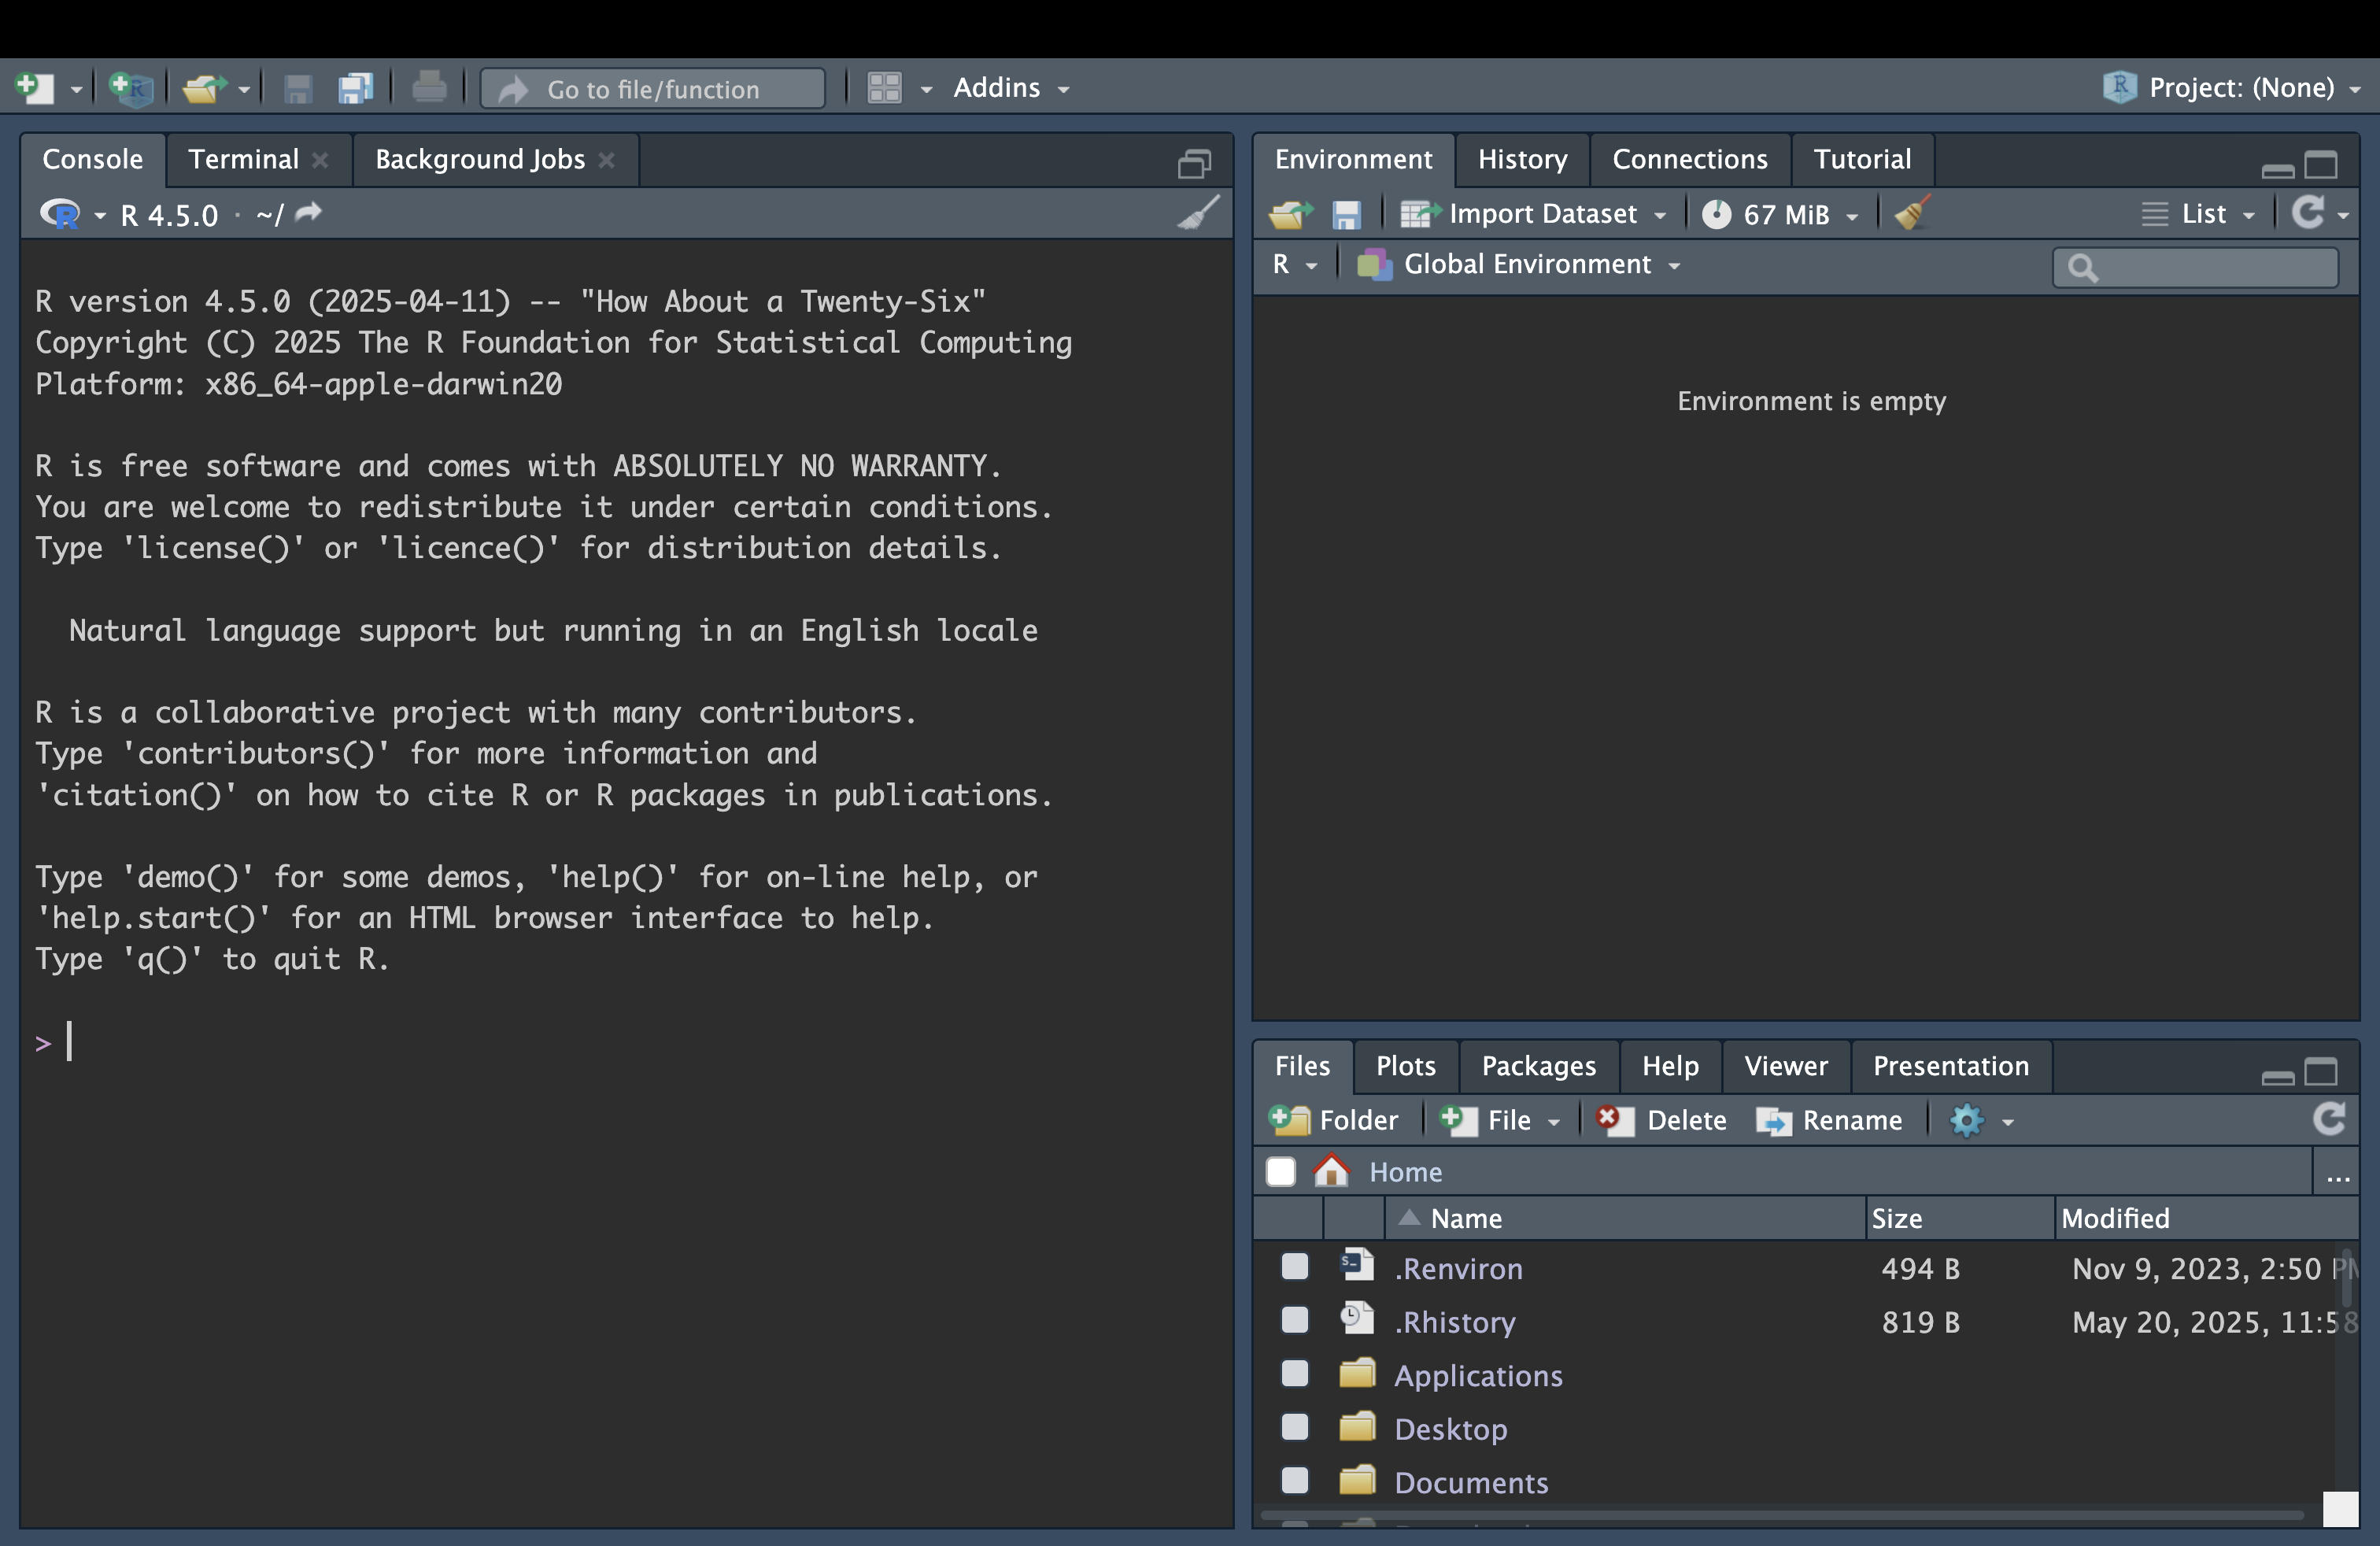Open the panes layout dropdown arrow
The height and width of the screenshot is (1546, 2380).
click(x=926, y=90)
